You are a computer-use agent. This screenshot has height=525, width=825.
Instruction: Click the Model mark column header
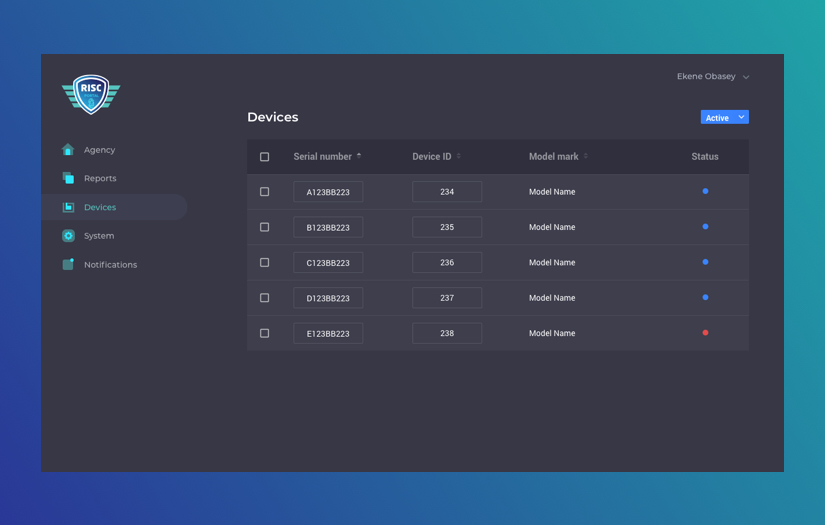tap(554, 156)
